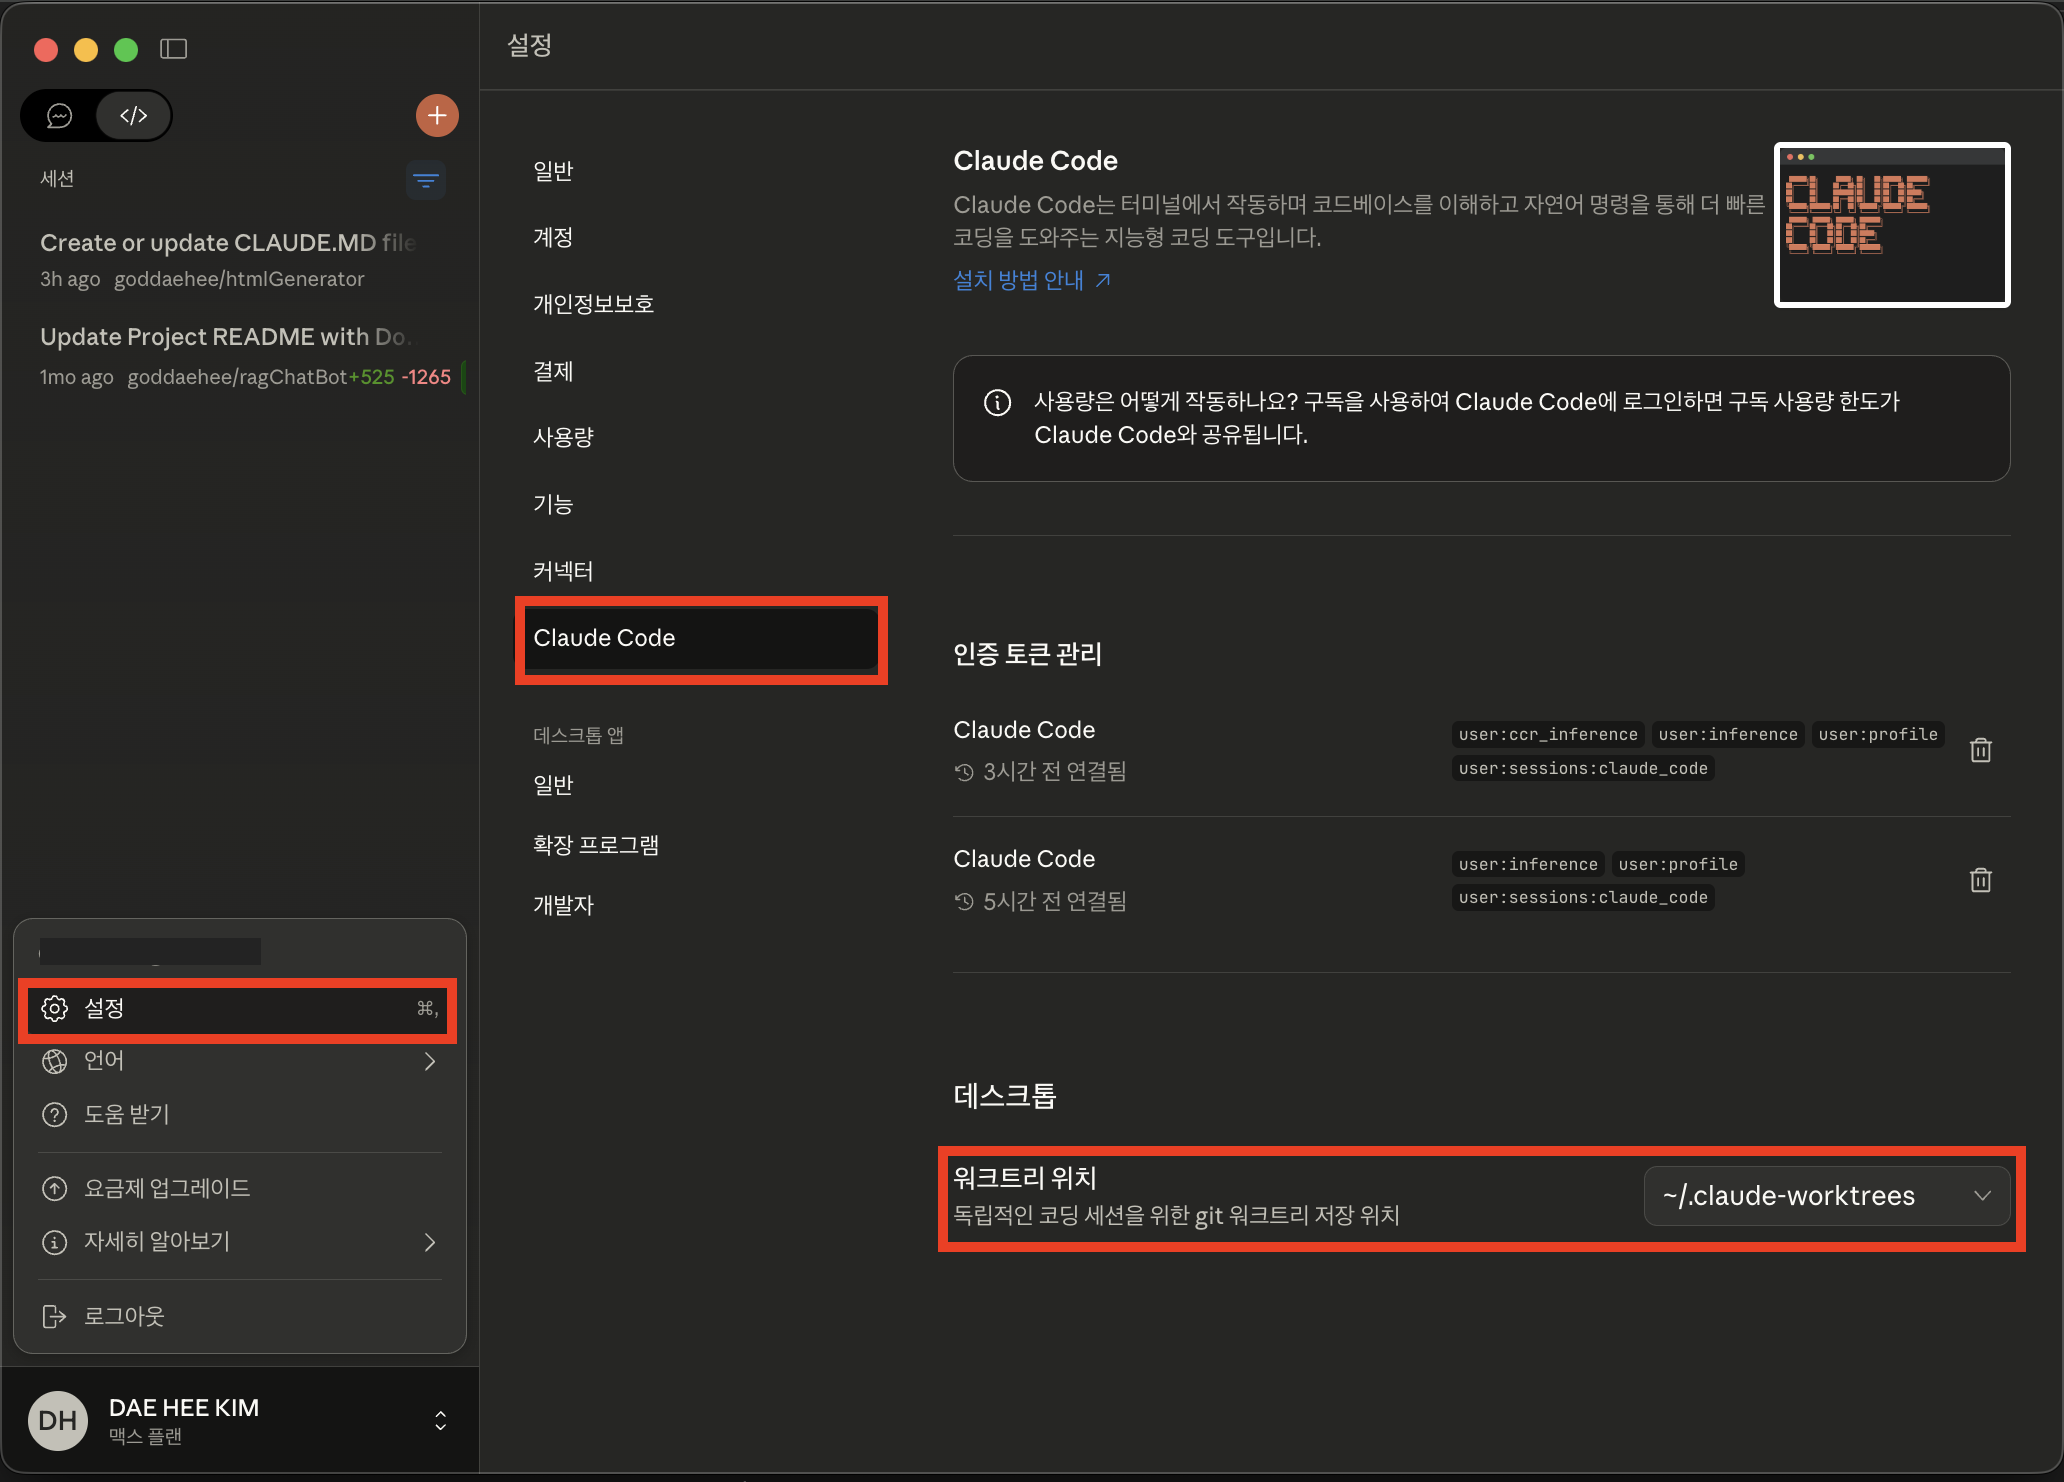Switch to chat mode icon

60,116
